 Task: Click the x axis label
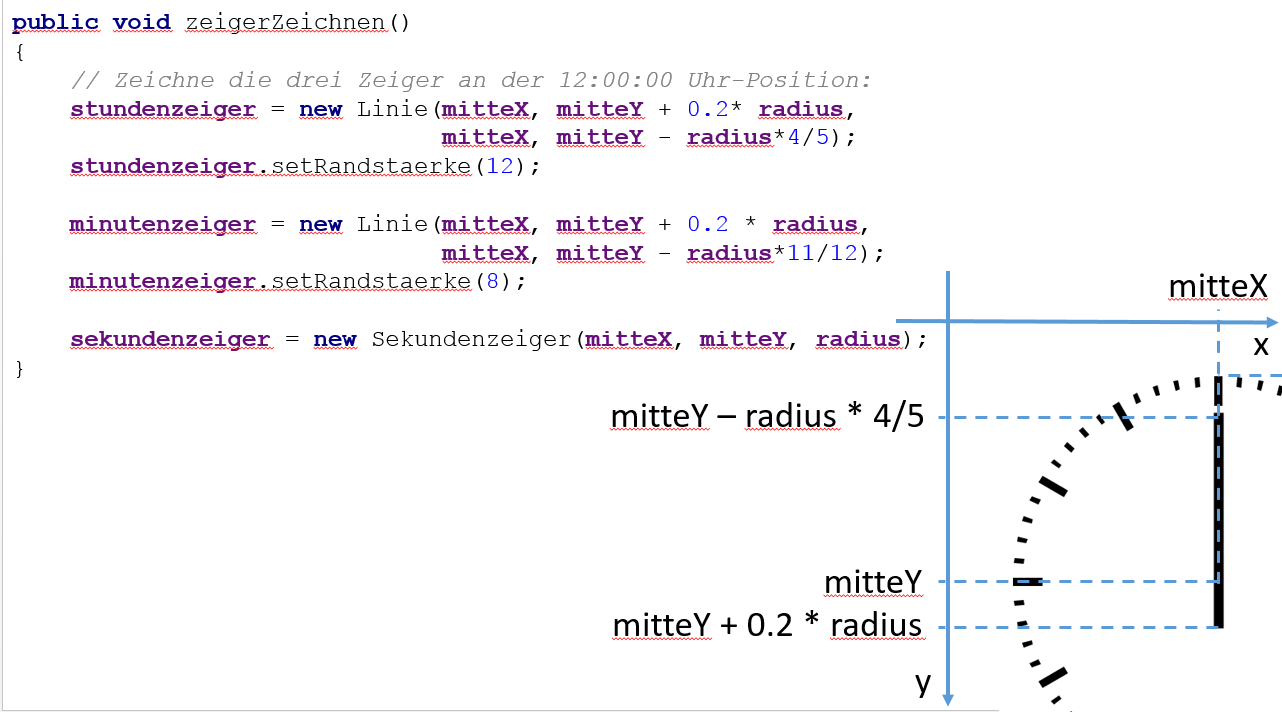(x=1261, y=345)
